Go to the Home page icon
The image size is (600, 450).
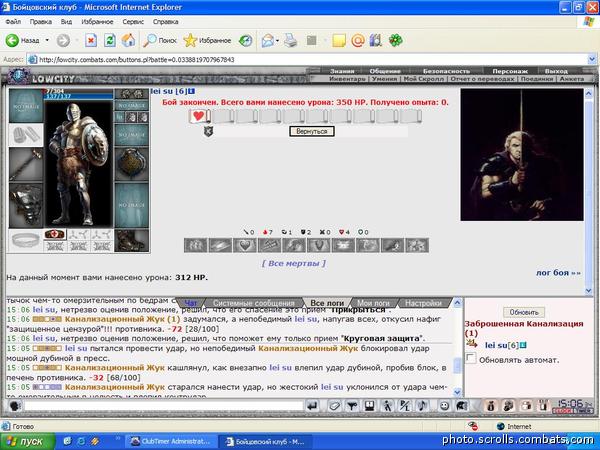pyautogui.click(x=128, y=40)
